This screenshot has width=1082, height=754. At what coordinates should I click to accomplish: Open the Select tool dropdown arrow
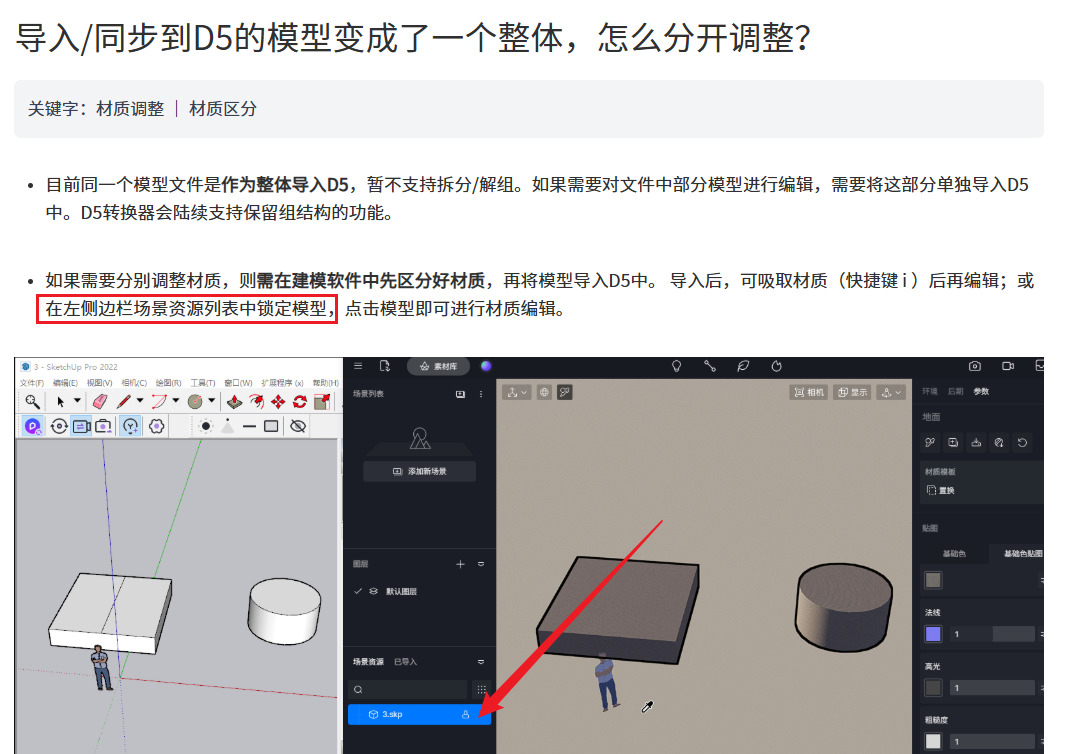coord(77,401)
